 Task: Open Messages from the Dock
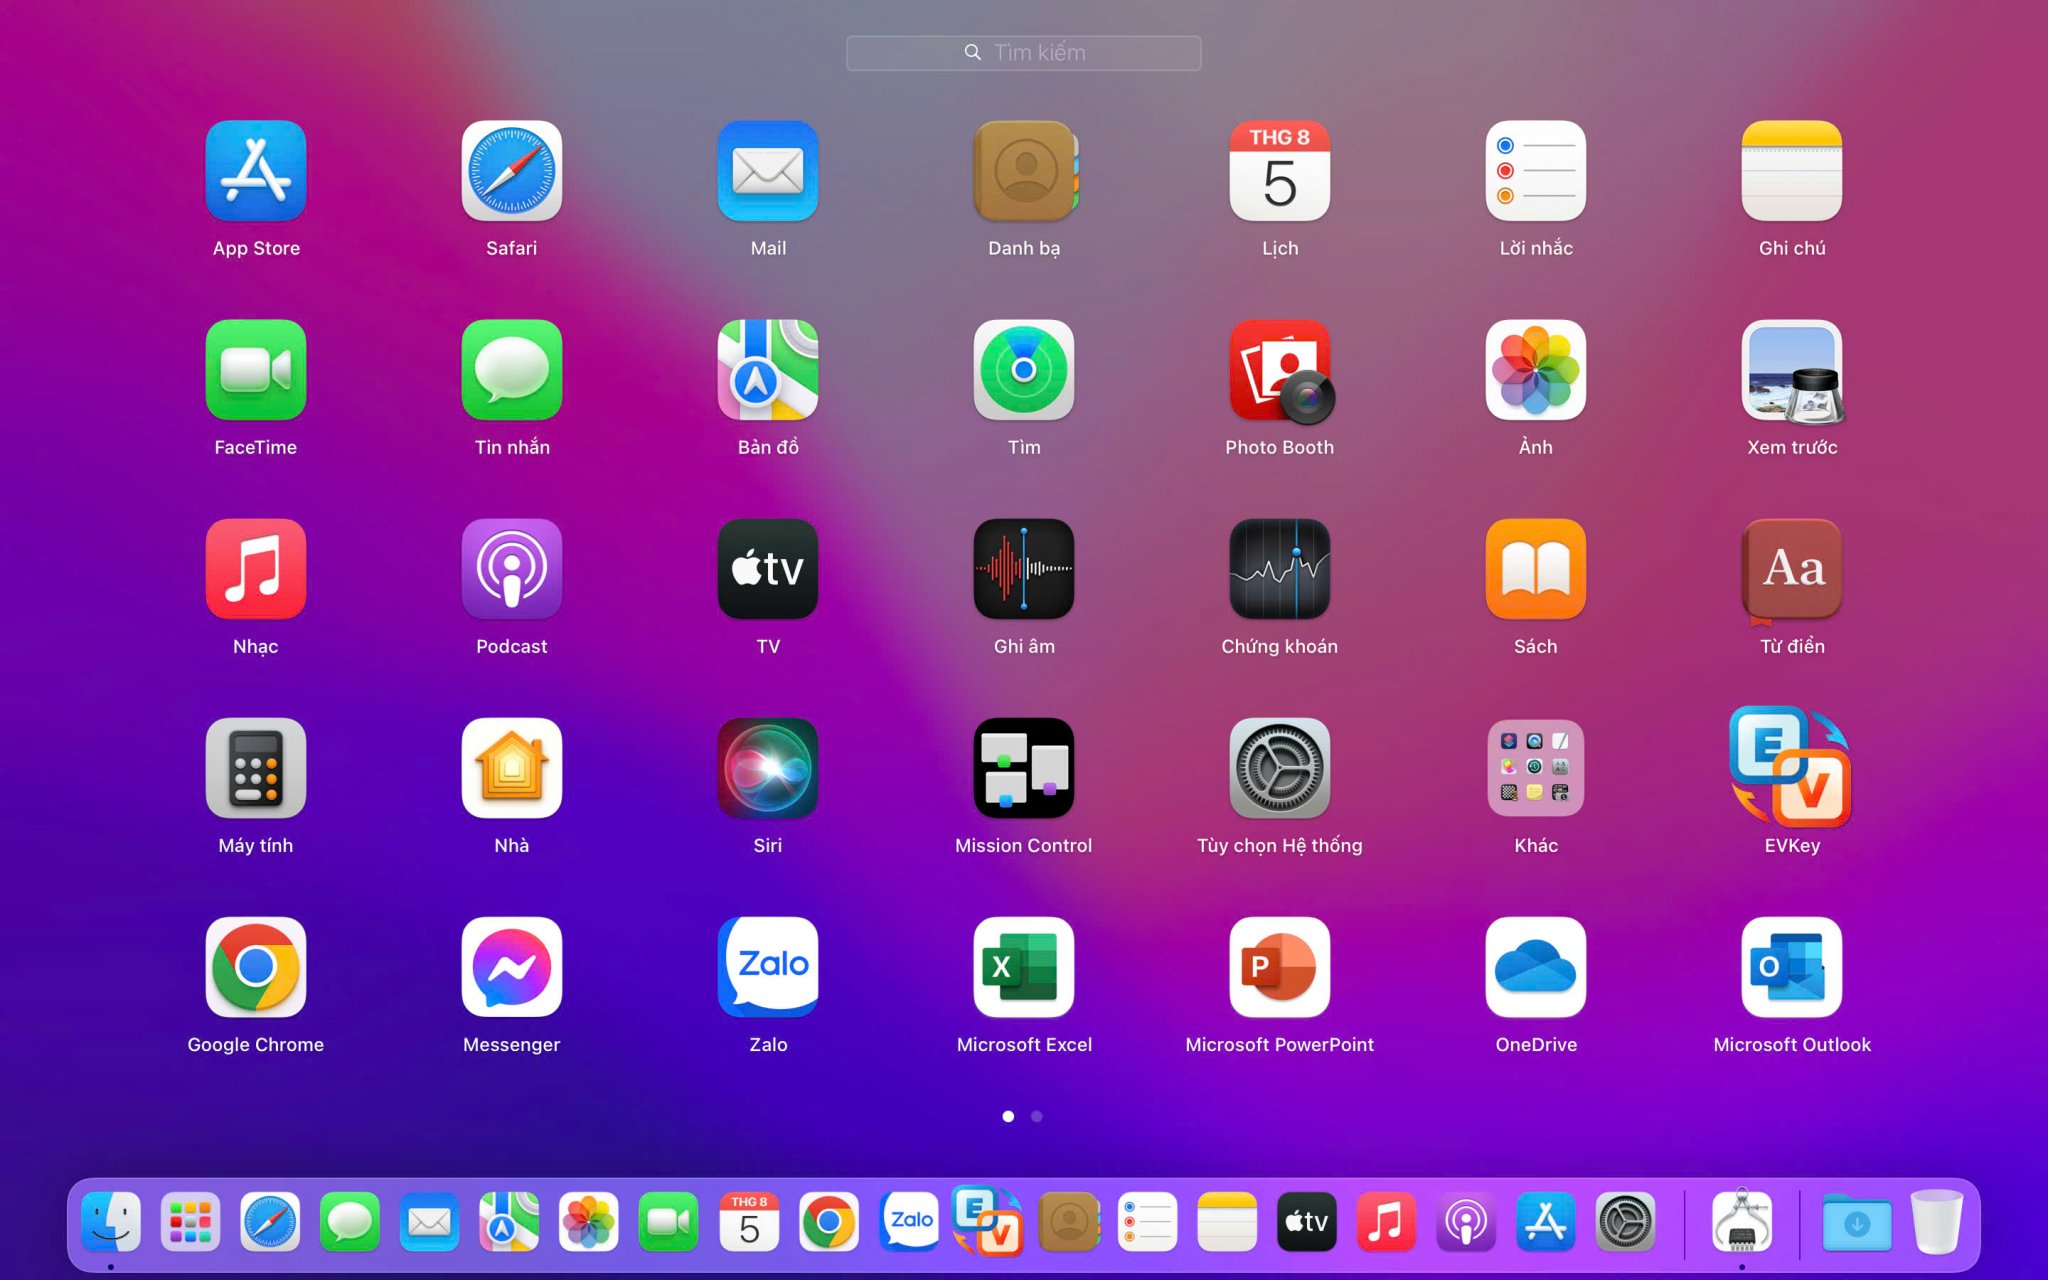pyautogui.click(x=350, y=1221)
